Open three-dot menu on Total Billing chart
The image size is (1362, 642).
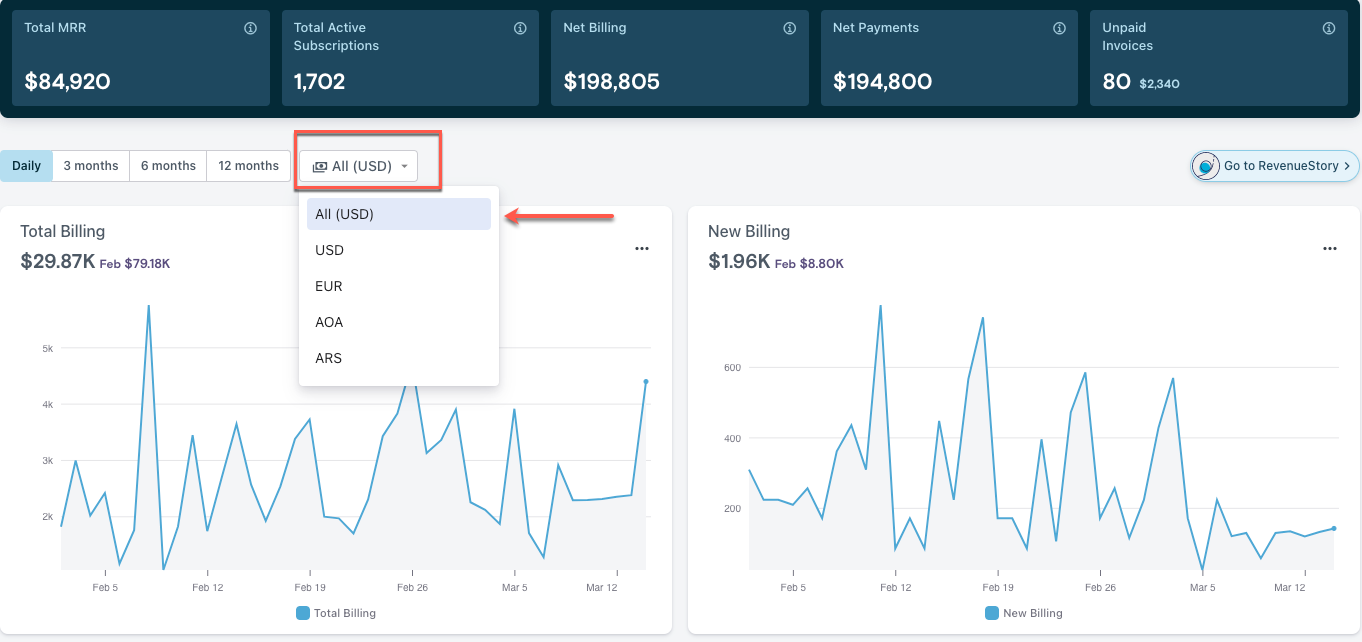[x=642, y=249]
